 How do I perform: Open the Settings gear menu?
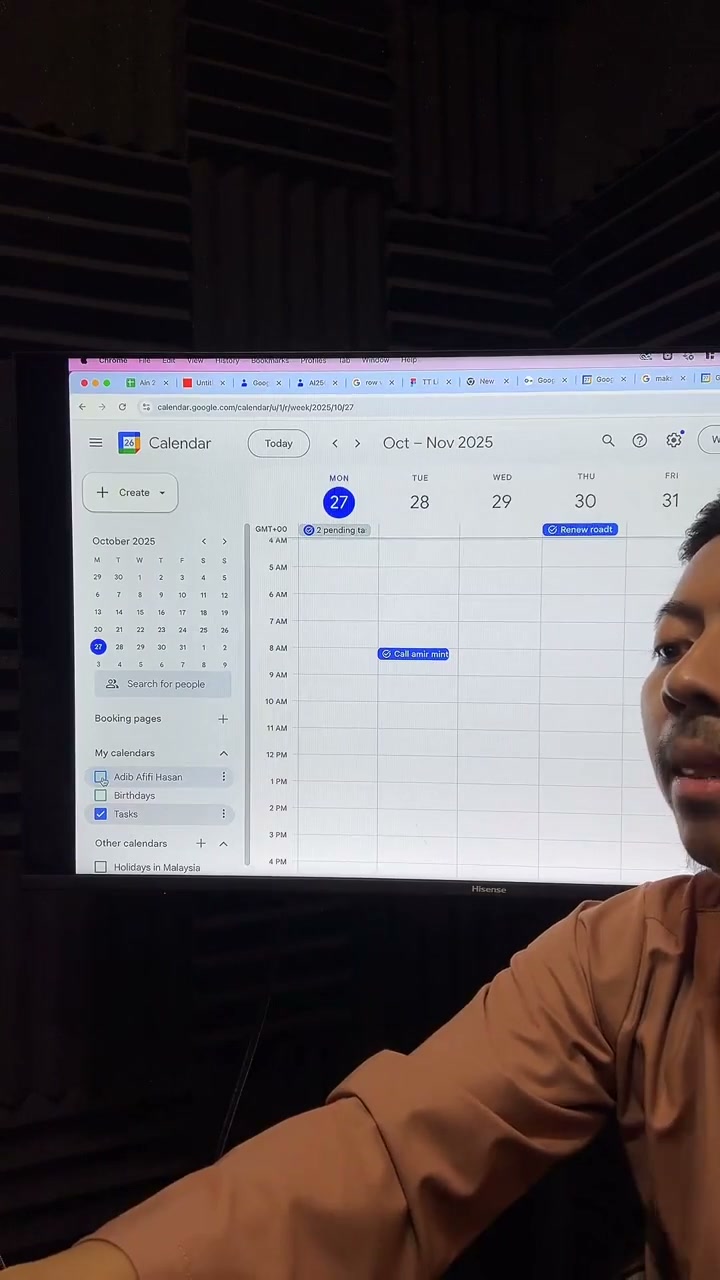[674, 440]
